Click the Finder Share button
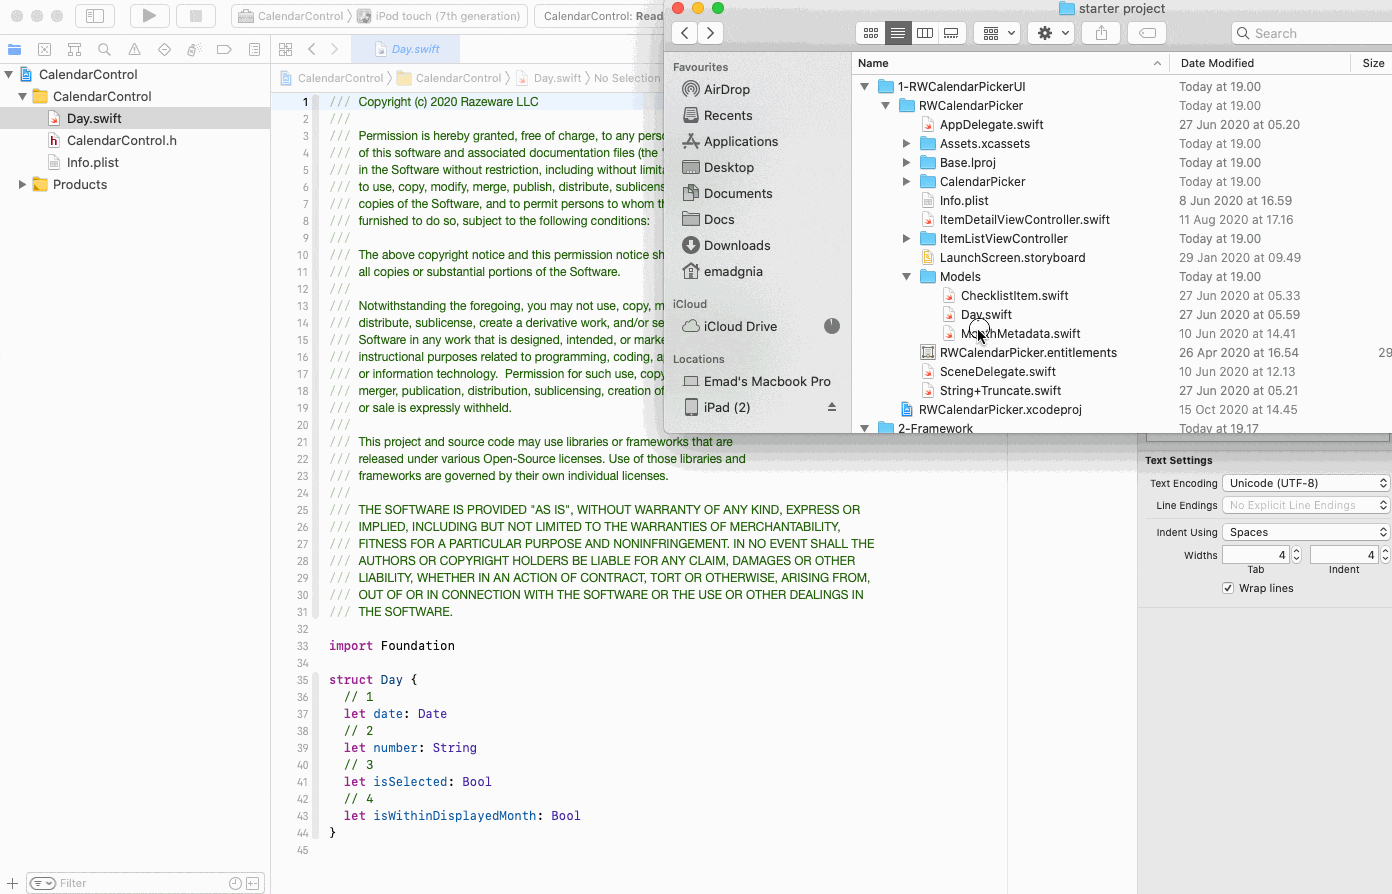The image size is (1392, 894). pos(1101,33)
